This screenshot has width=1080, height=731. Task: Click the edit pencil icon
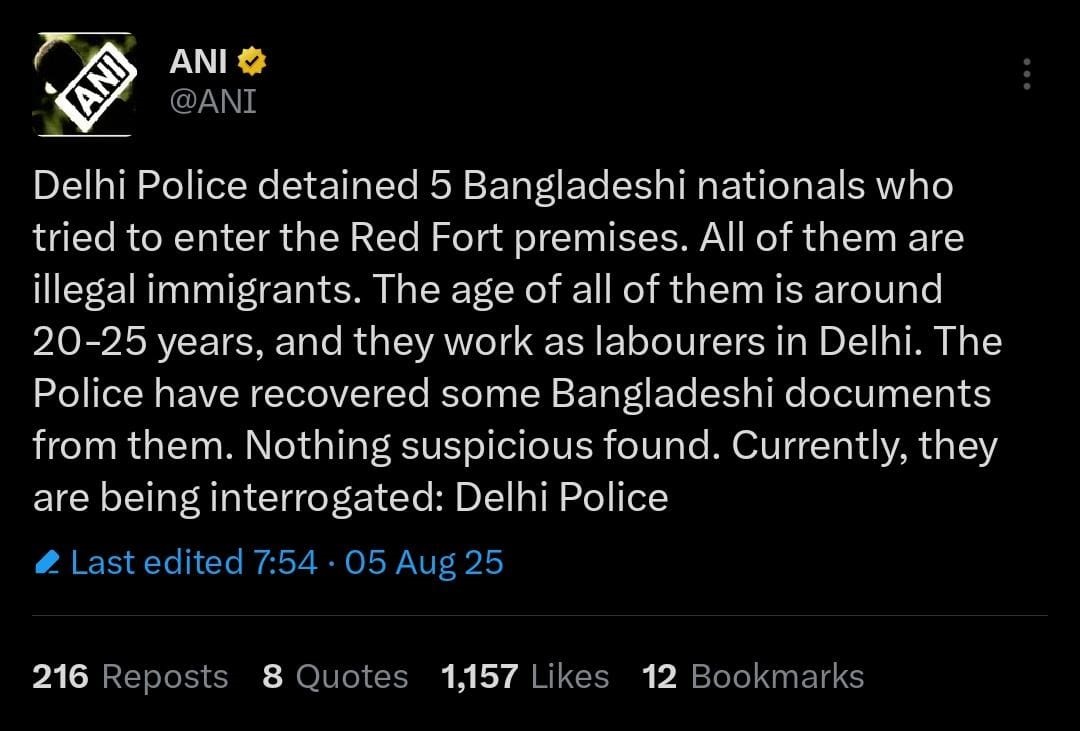[48, 562]
